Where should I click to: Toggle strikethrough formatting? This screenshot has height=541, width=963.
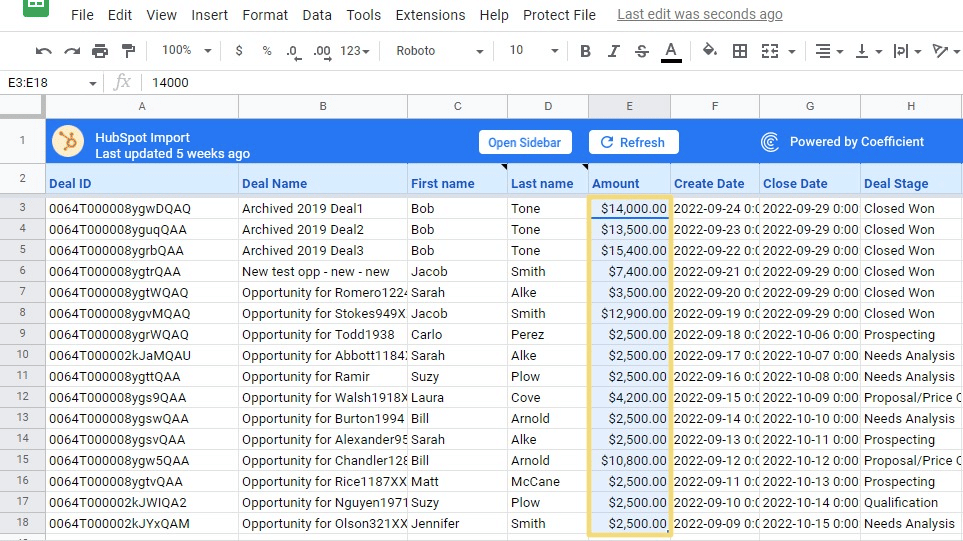click(642, 51)
